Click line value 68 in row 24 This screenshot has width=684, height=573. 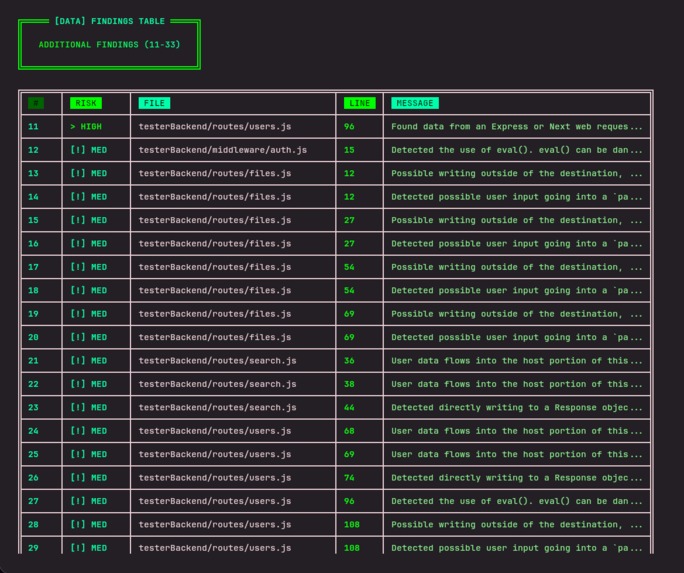[x=349, y=431]
